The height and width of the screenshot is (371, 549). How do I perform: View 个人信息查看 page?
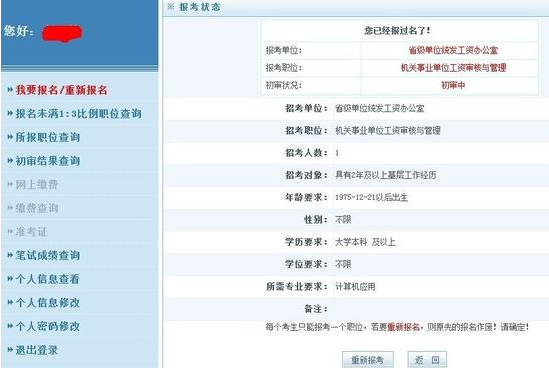[x=48, y=279]
